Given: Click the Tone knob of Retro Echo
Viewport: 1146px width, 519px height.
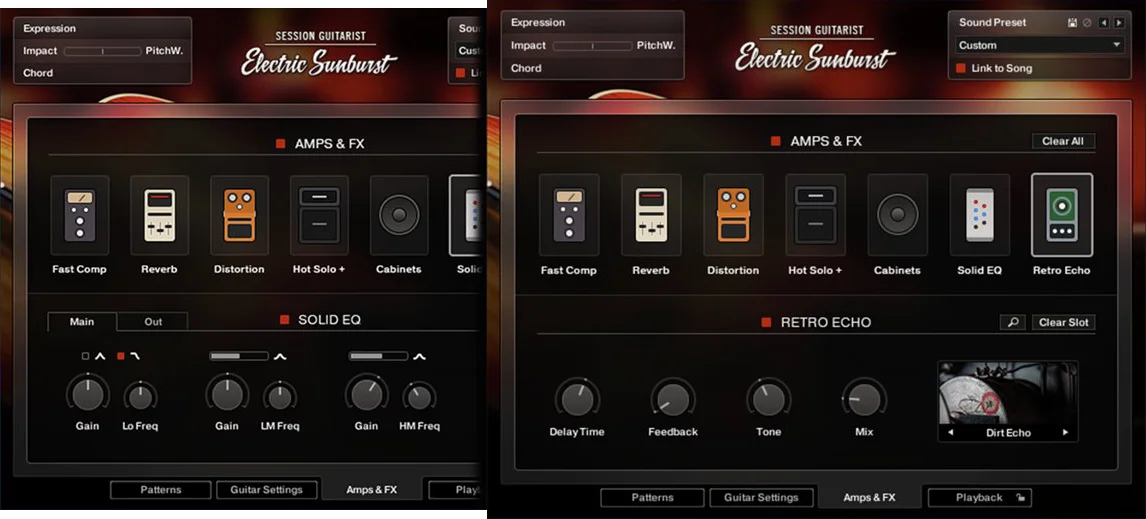Looking at the screenshot, I should pyautogui.click(x=768, y=400).
